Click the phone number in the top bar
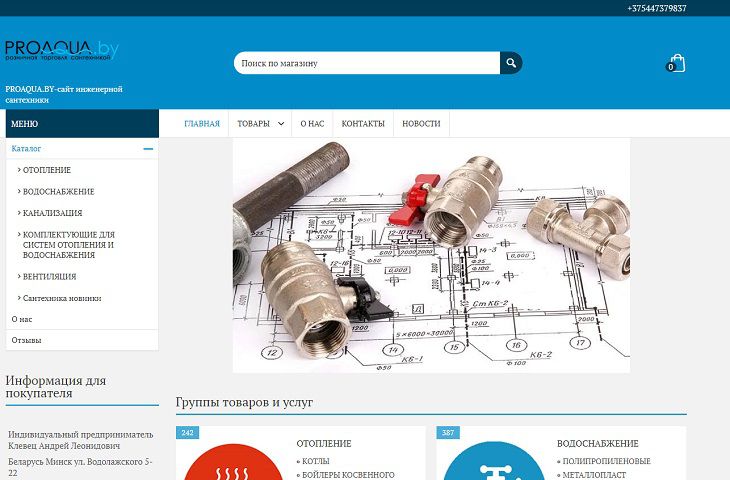 [656, 8]
